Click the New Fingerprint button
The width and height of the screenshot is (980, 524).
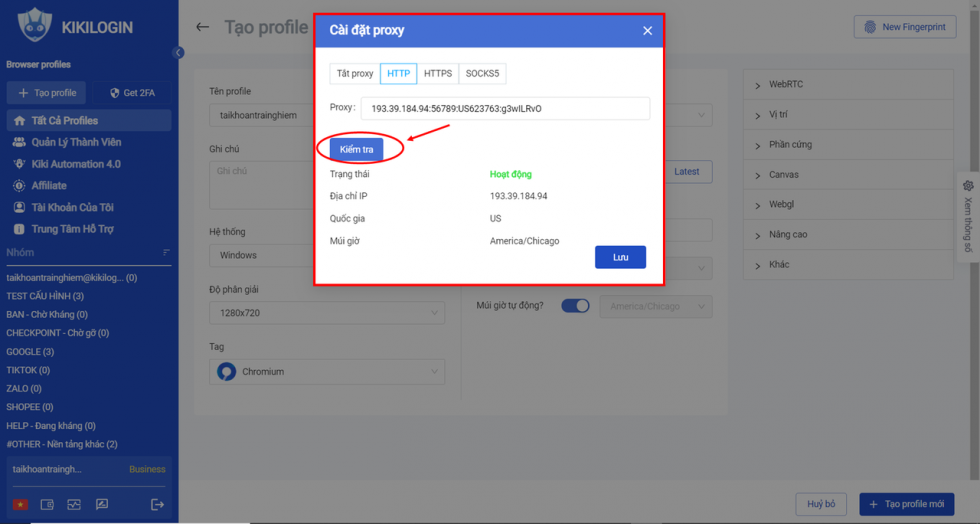pyautogui.click(x=905, y=27)
